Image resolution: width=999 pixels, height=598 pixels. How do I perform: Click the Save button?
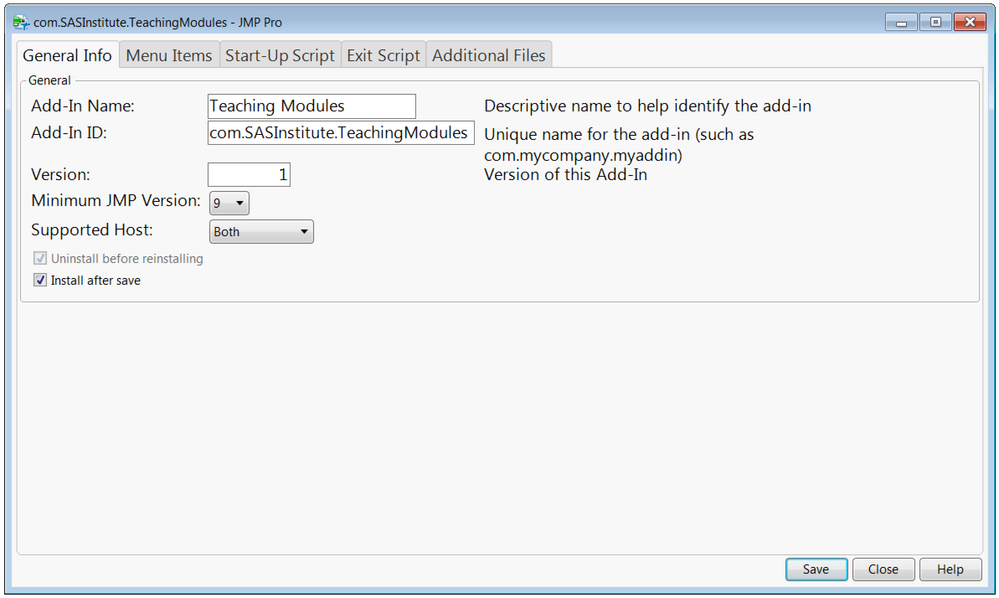(x=816, y=569)
